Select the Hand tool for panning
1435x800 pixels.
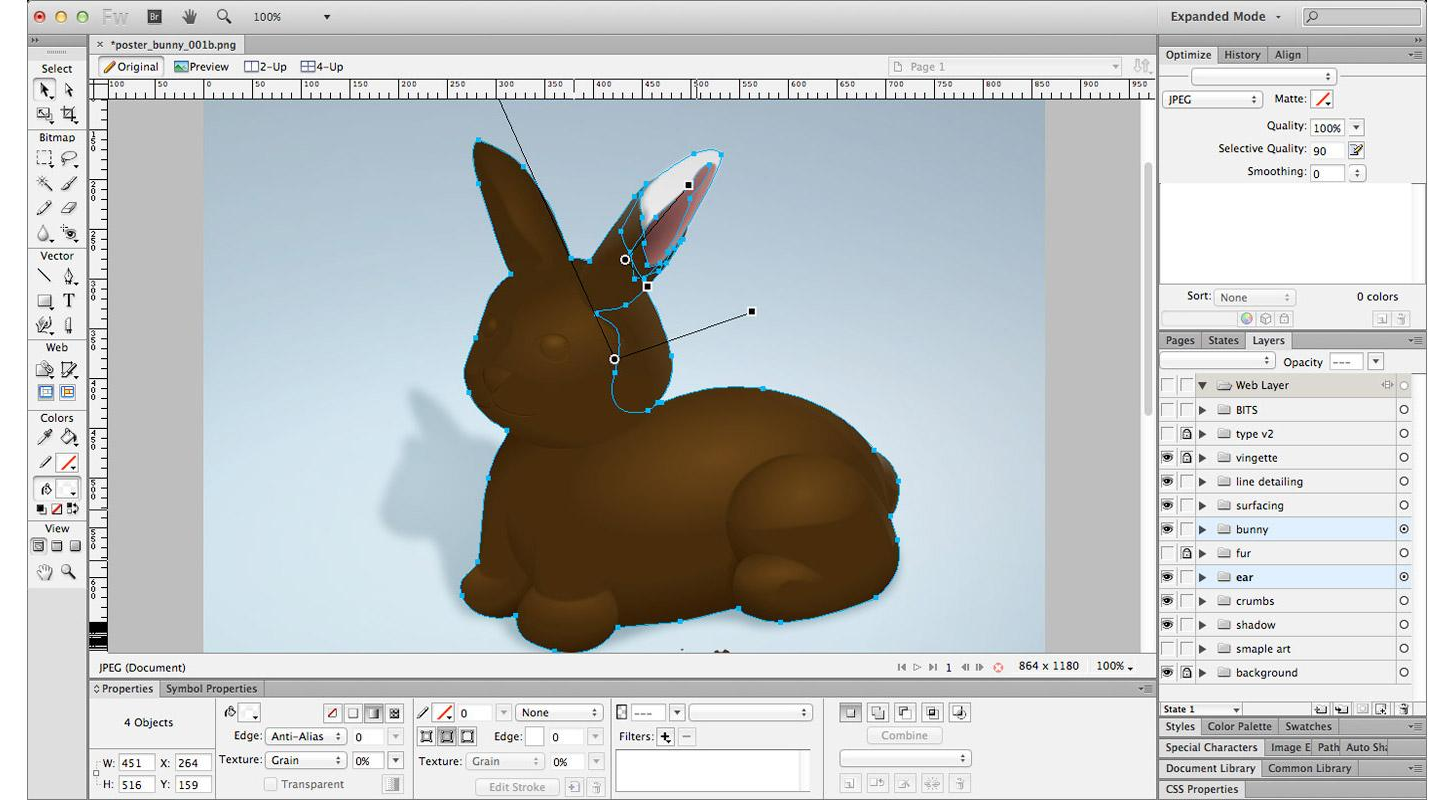click(x=45, y=572)
